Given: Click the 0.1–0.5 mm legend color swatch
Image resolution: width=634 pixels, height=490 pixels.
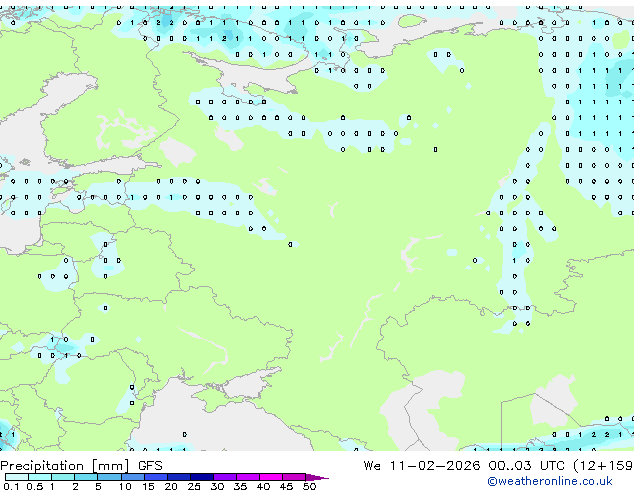Looking at the screenshot, I should (x=17, y=477).
